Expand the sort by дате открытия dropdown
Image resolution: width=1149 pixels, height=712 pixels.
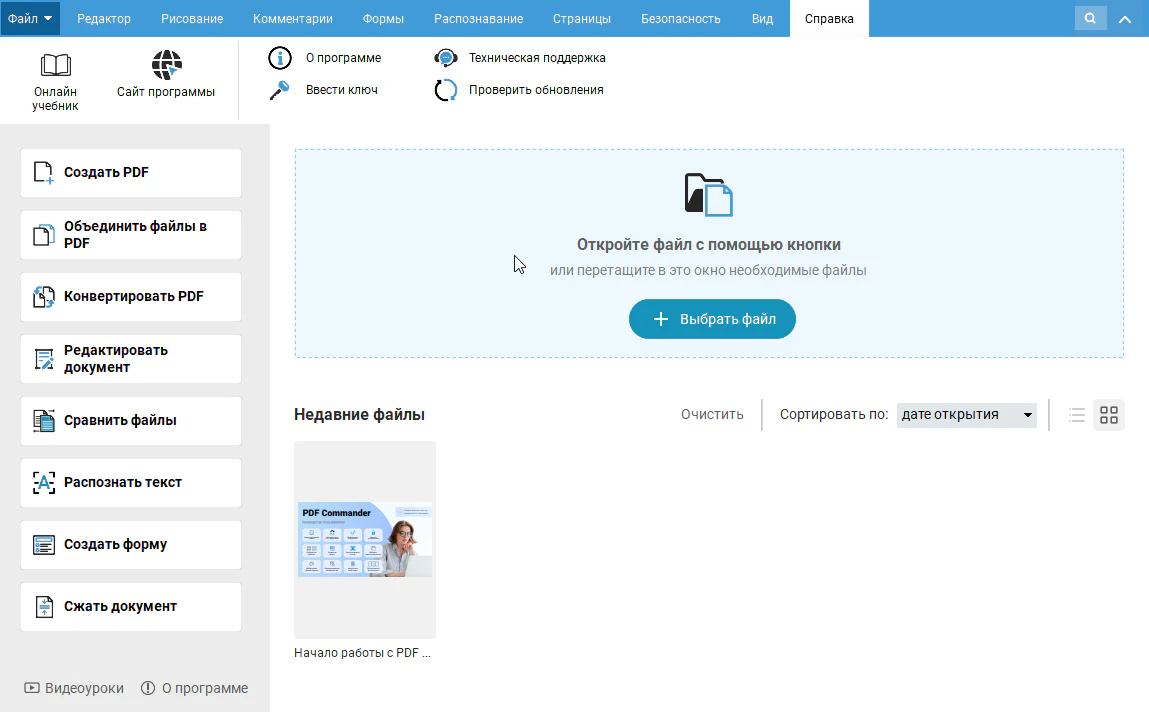(966, 415)
